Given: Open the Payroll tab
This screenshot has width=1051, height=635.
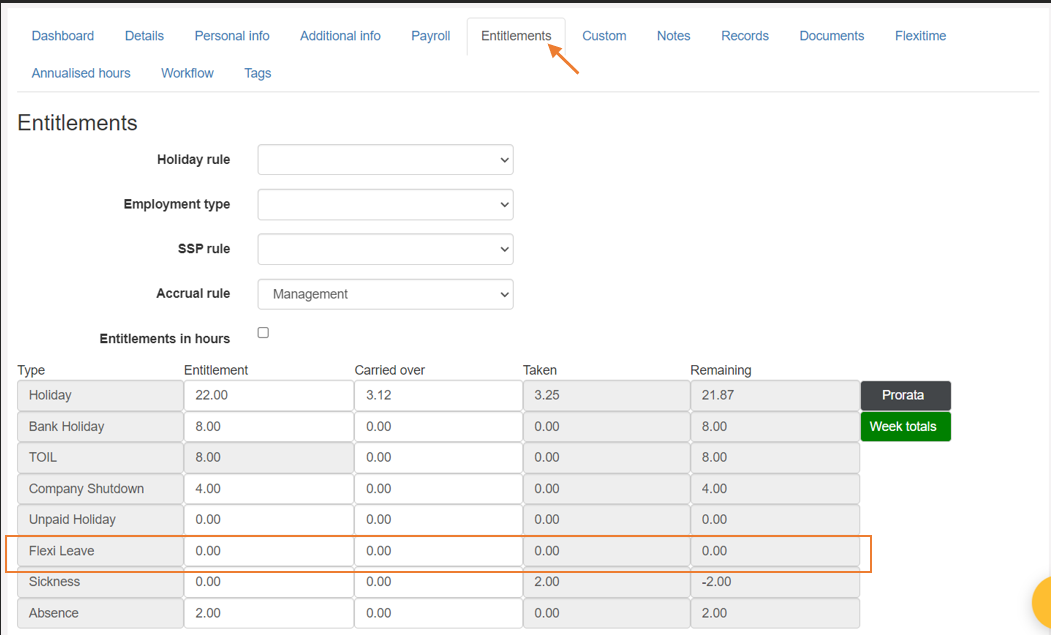Looking at the screenshot, I should [430, 35].
